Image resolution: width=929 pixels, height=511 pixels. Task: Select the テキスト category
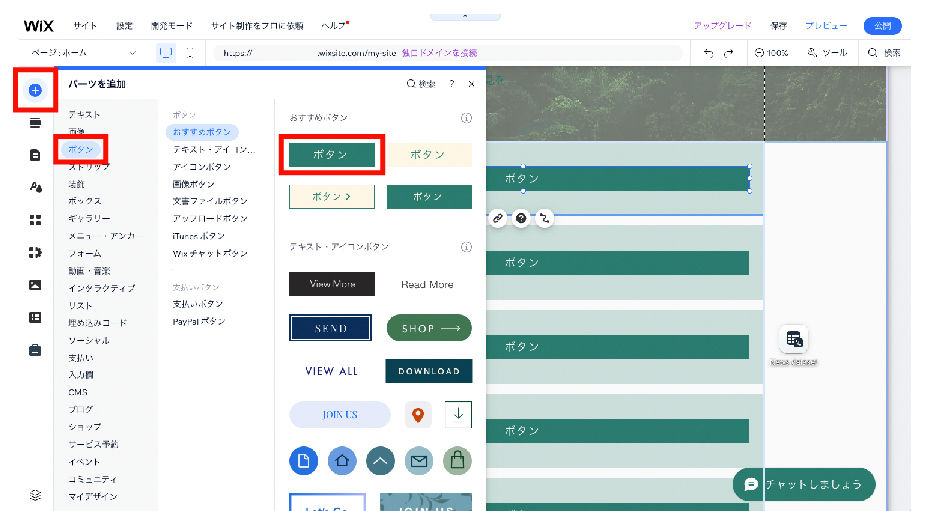pyautogui.click(x=84, y=114)
